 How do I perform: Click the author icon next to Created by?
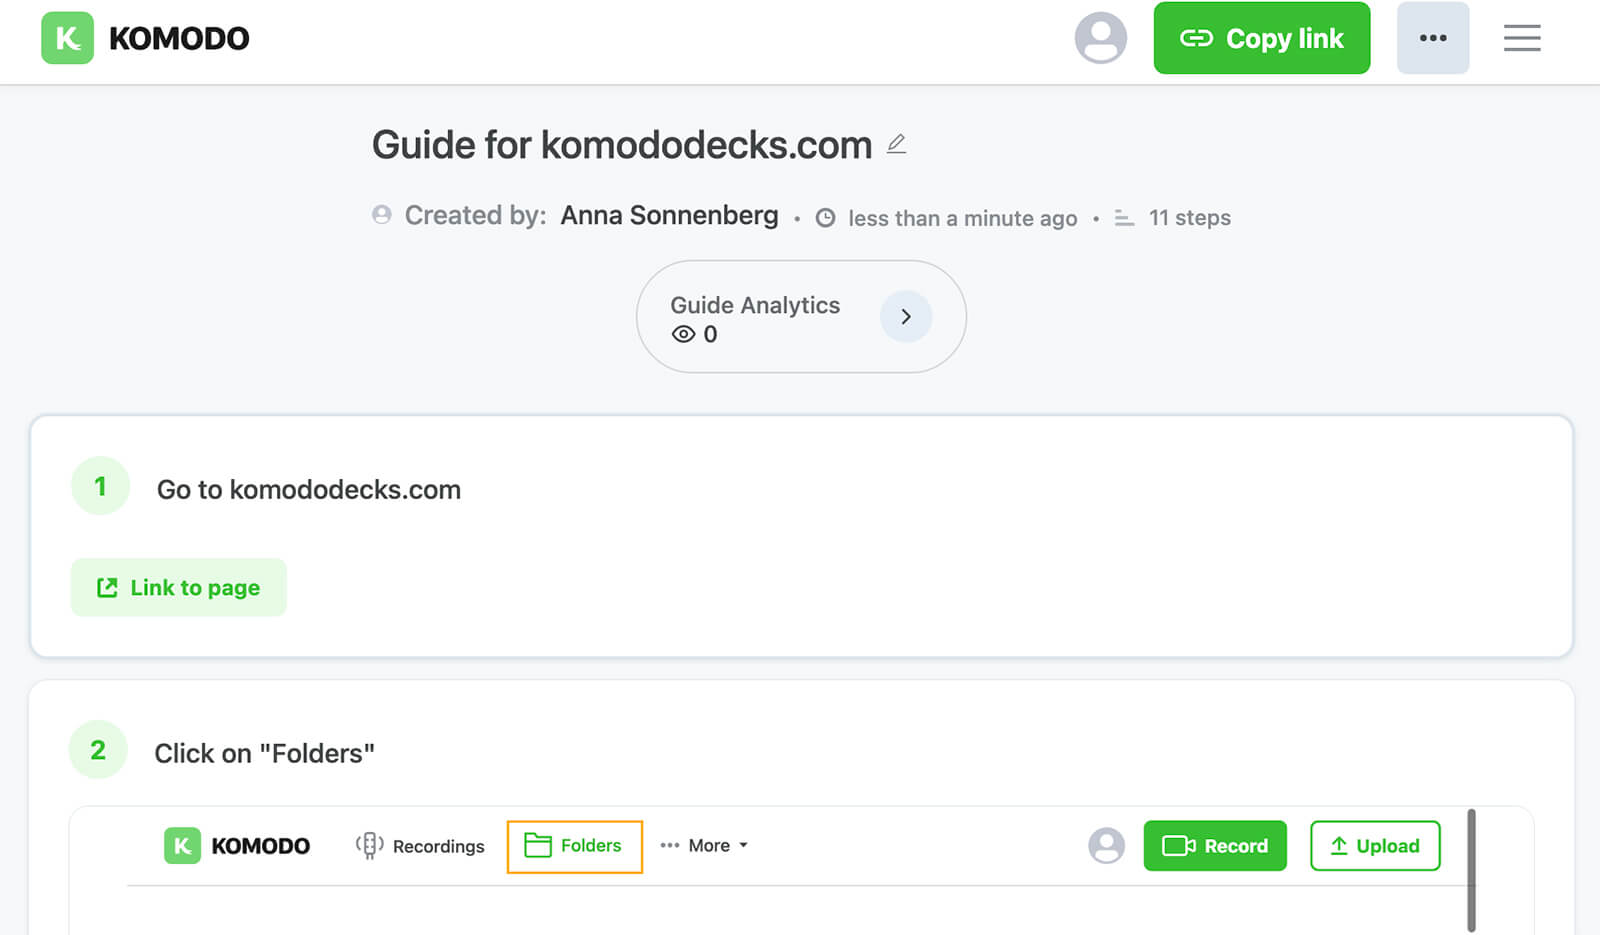[381, 215]
